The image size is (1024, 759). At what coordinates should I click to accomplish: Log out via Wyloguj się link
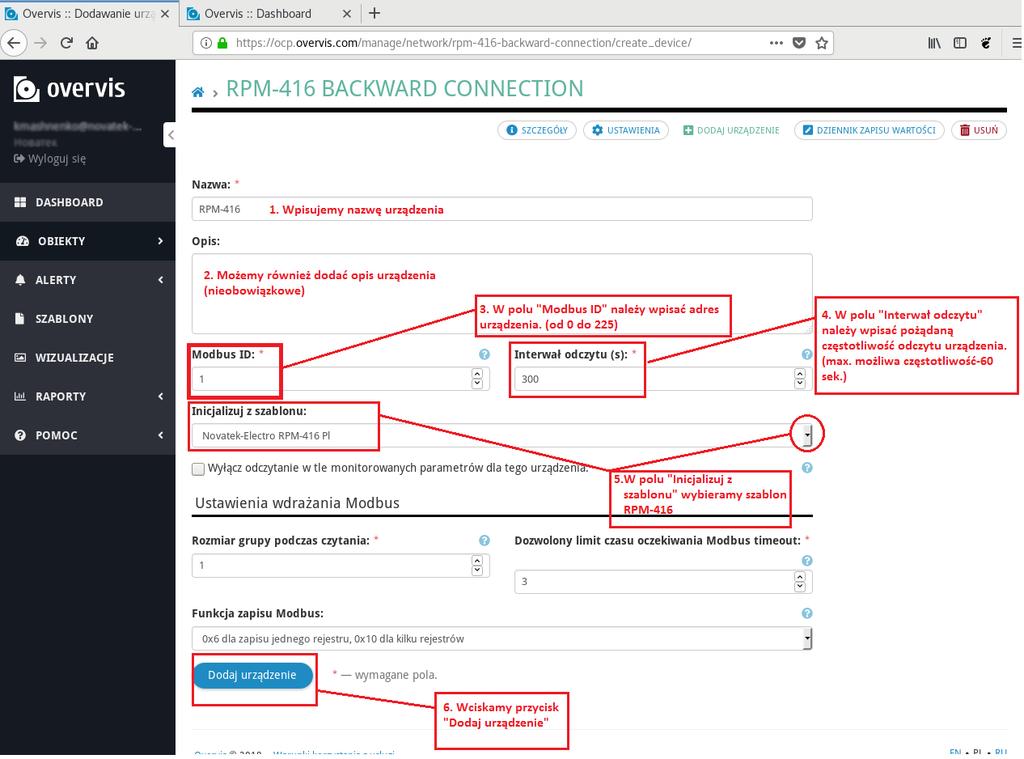(x=50, y=159)
